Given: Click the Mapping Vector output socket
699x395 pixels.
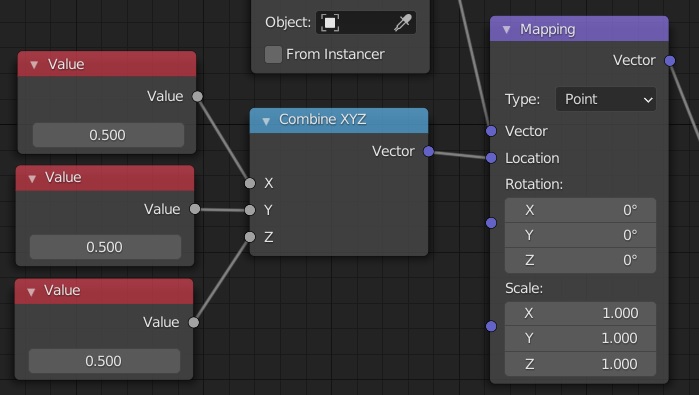Looking at the screenshot, I should pos(670,61).
